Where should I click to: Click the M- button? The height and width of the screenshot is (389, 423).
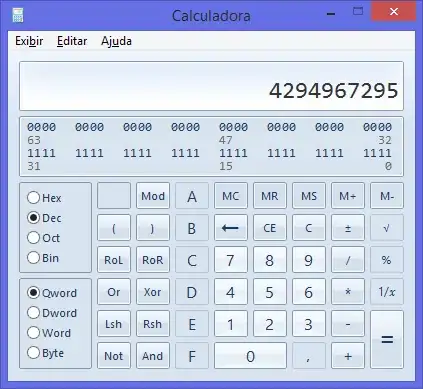[387, 196]
